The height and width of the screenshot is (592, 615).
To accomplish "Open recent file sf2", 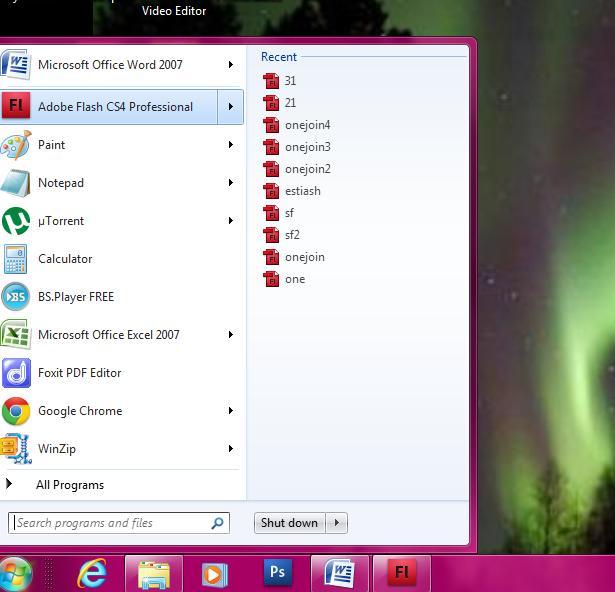I will pyautogui.click(x=281, y=235).
